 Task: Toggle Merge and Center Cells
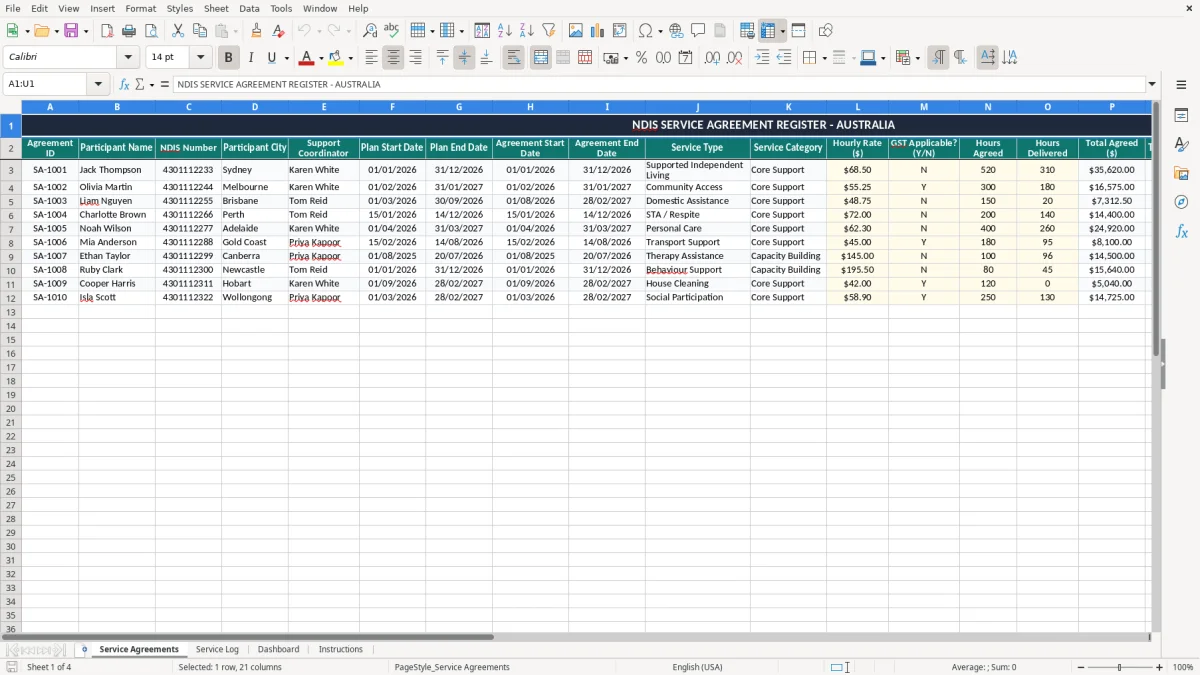(541, 58)
